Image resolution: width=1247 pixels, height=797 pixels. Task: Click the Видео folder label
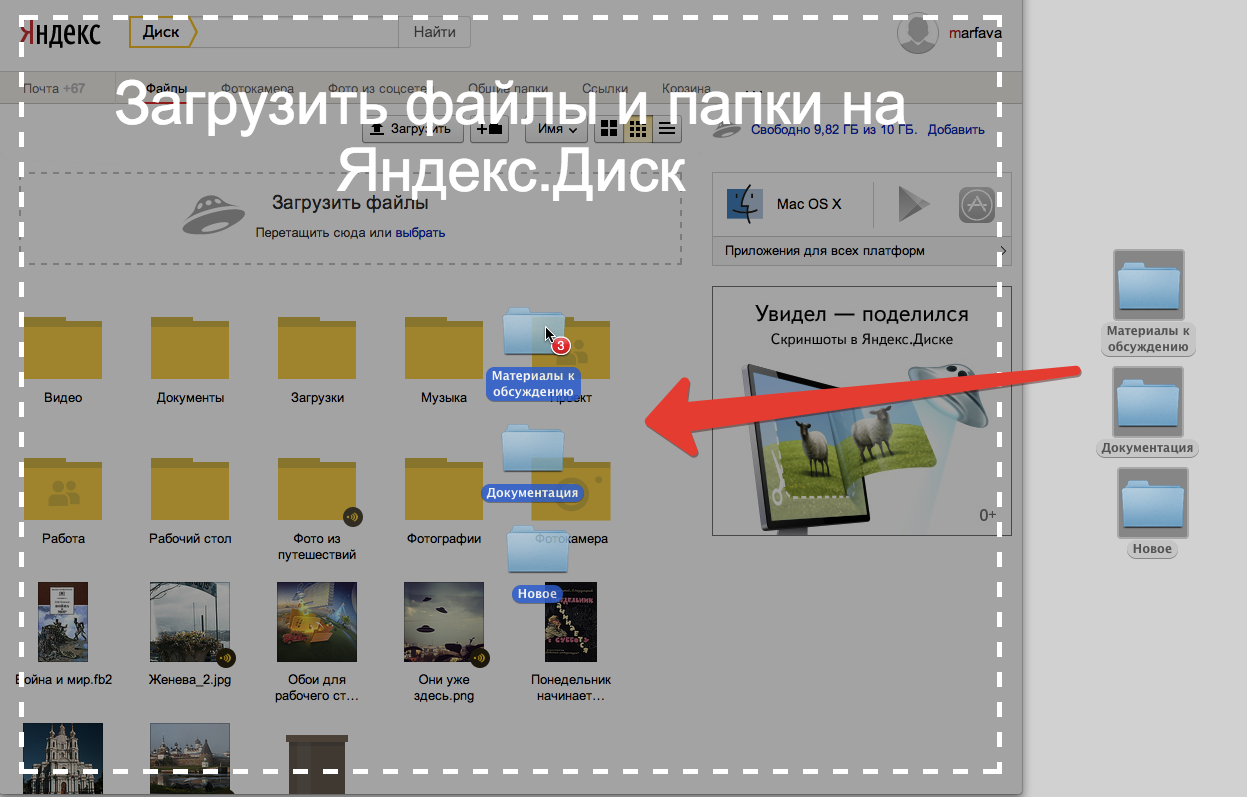(x=63, y=397)
